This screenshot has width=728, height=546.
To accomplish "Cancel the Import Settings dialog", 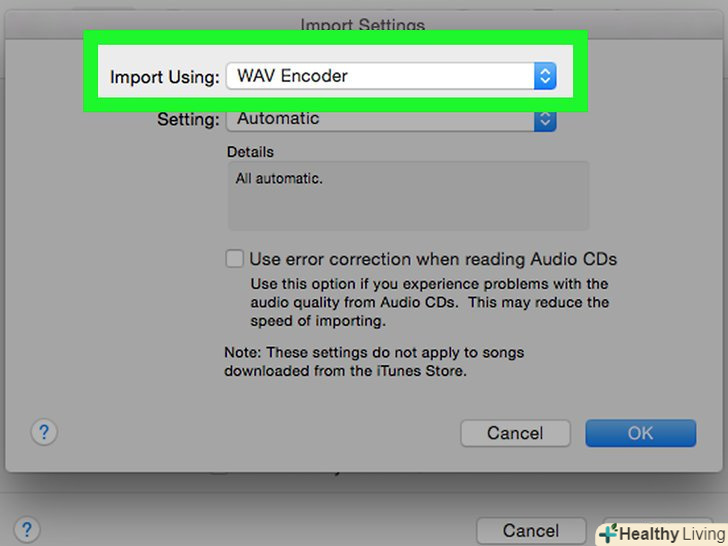I will [515, 433].
